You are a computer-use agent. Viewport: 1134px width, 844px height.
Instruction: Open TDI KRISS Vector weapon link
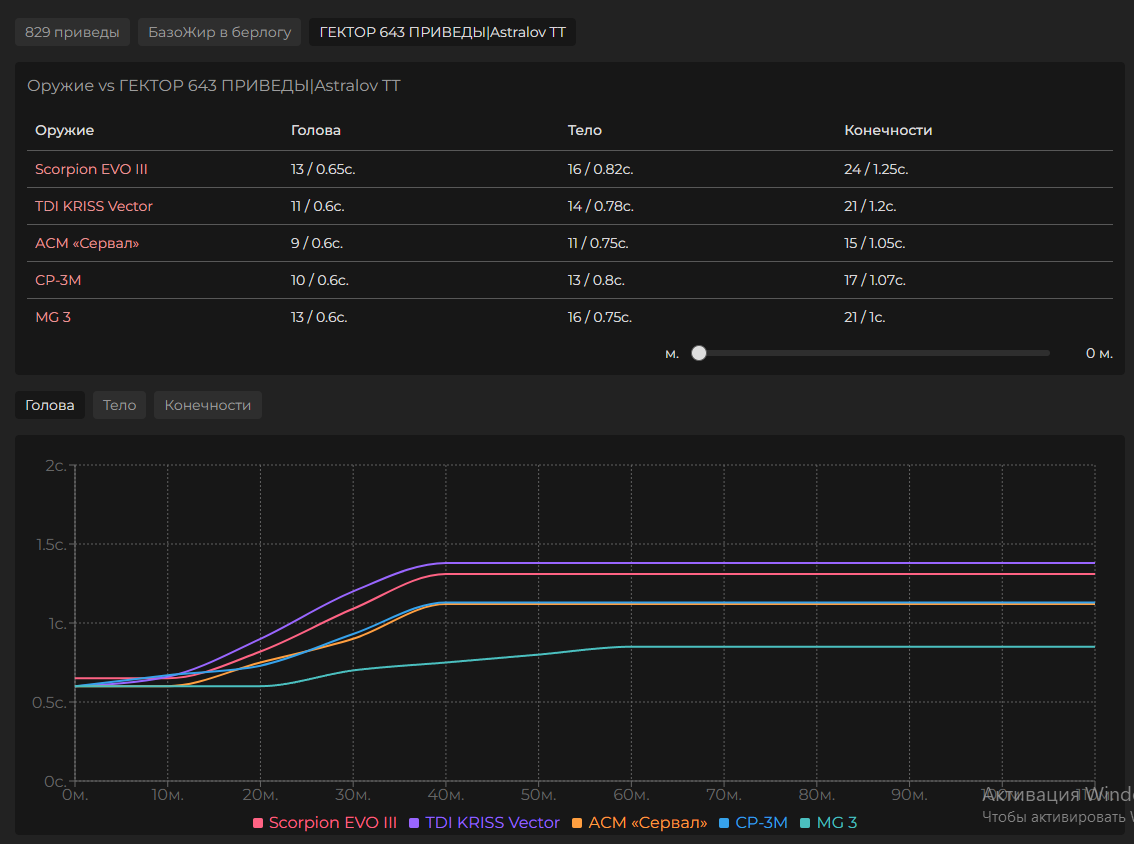point(94,206)
